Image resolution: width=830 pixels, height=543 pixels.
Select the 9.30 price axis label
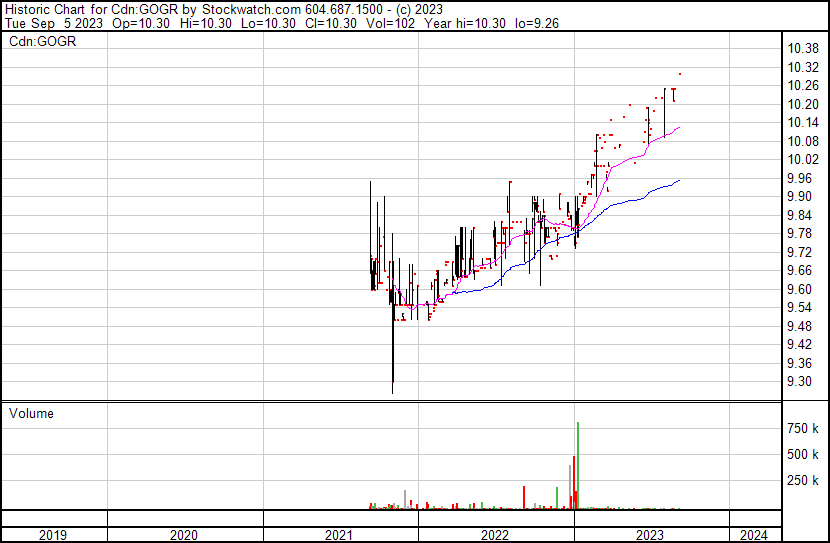click(802, 382)
